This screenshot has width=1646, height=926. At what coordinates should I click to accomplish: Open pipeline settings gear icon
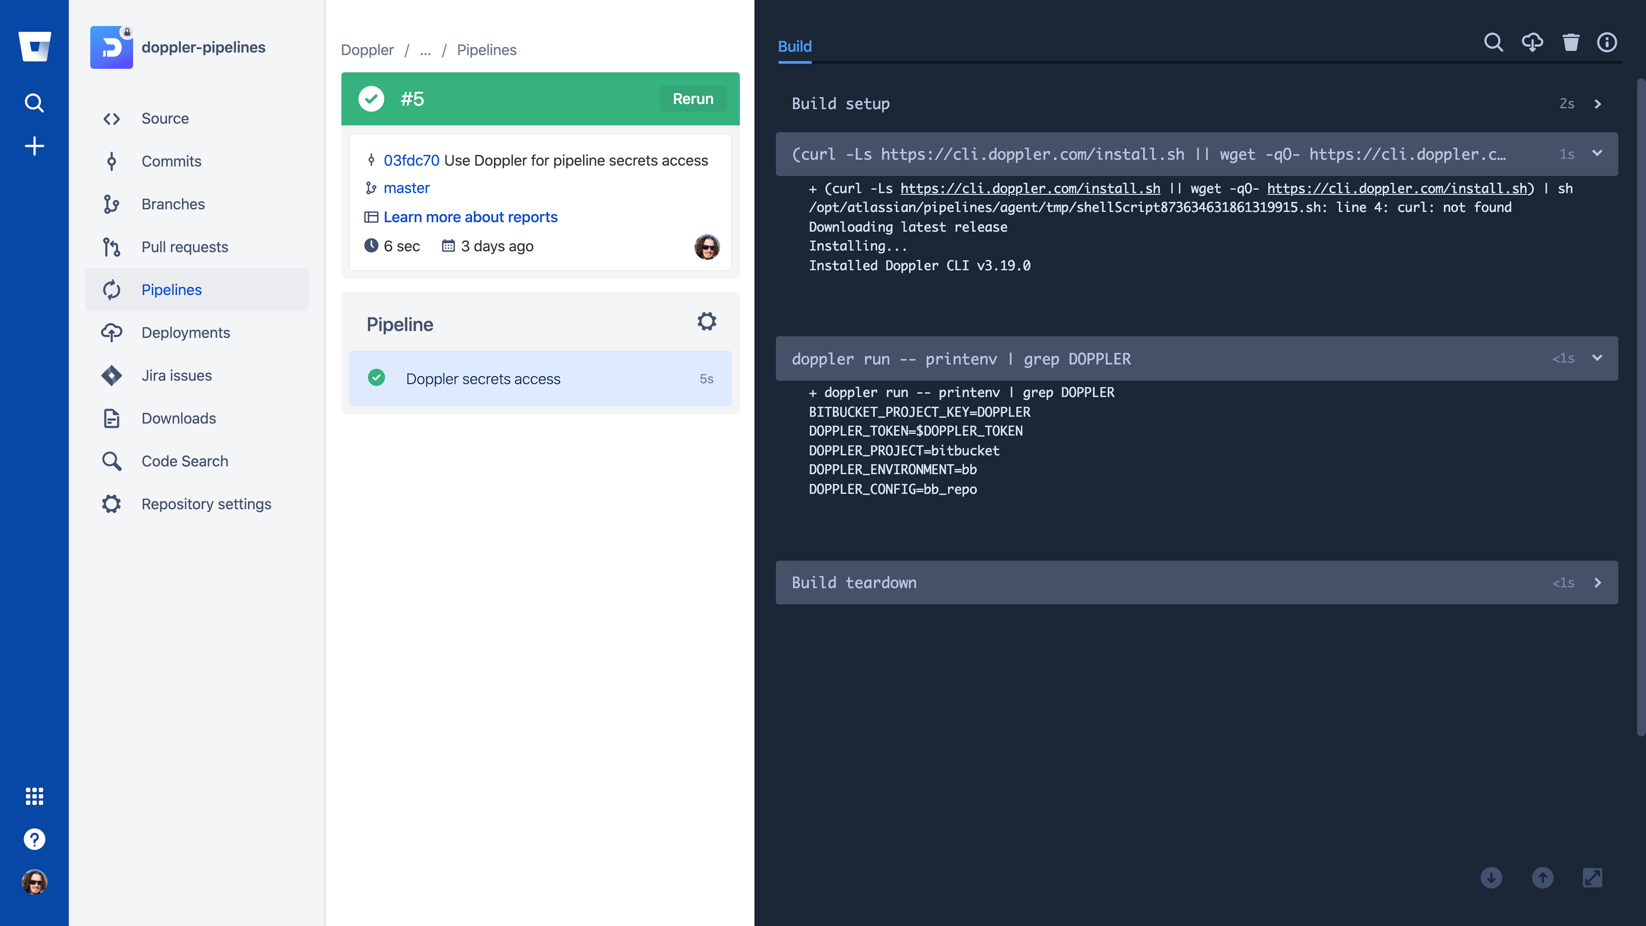(707, 321)
